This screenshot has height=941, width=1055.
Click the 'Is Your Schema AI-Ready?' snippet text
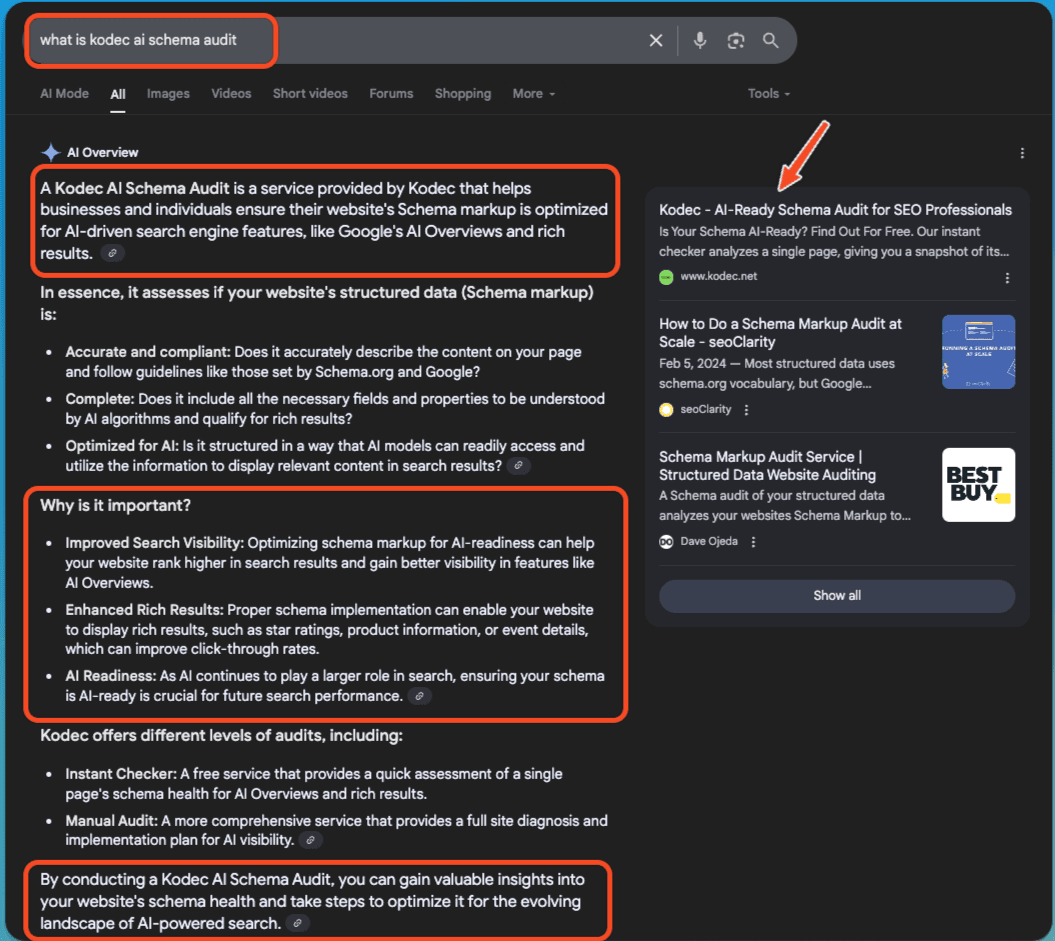coord(834,241)
